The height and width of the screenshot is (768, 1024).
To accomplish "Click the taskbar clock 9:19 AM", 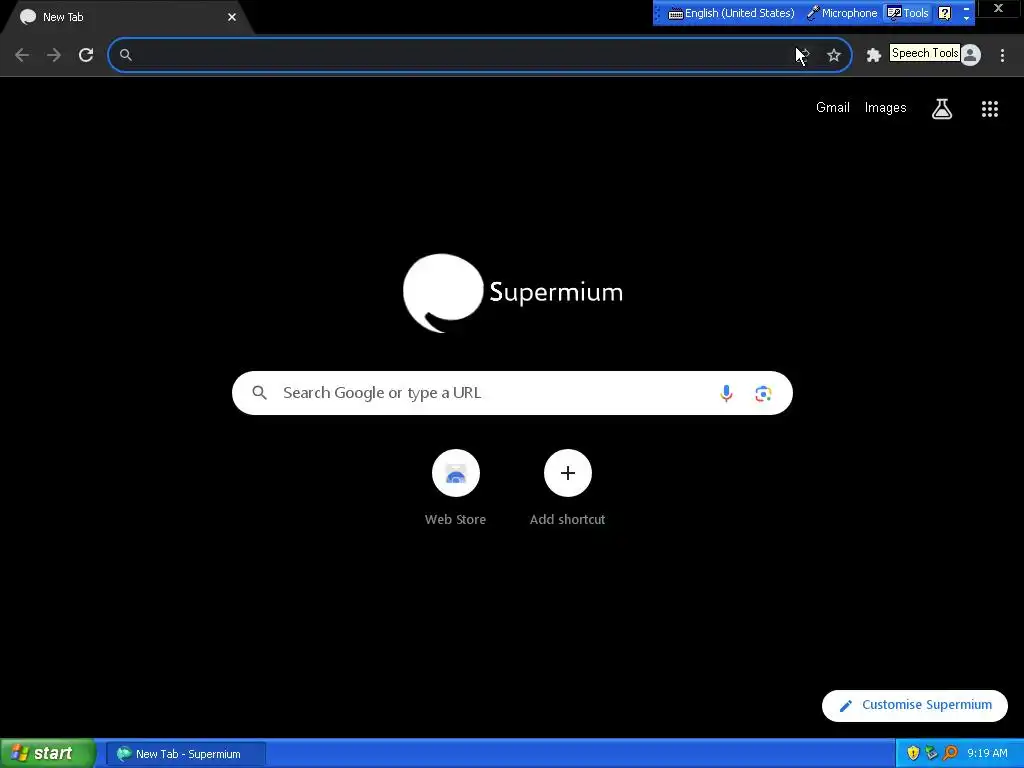I will (987, 753).
